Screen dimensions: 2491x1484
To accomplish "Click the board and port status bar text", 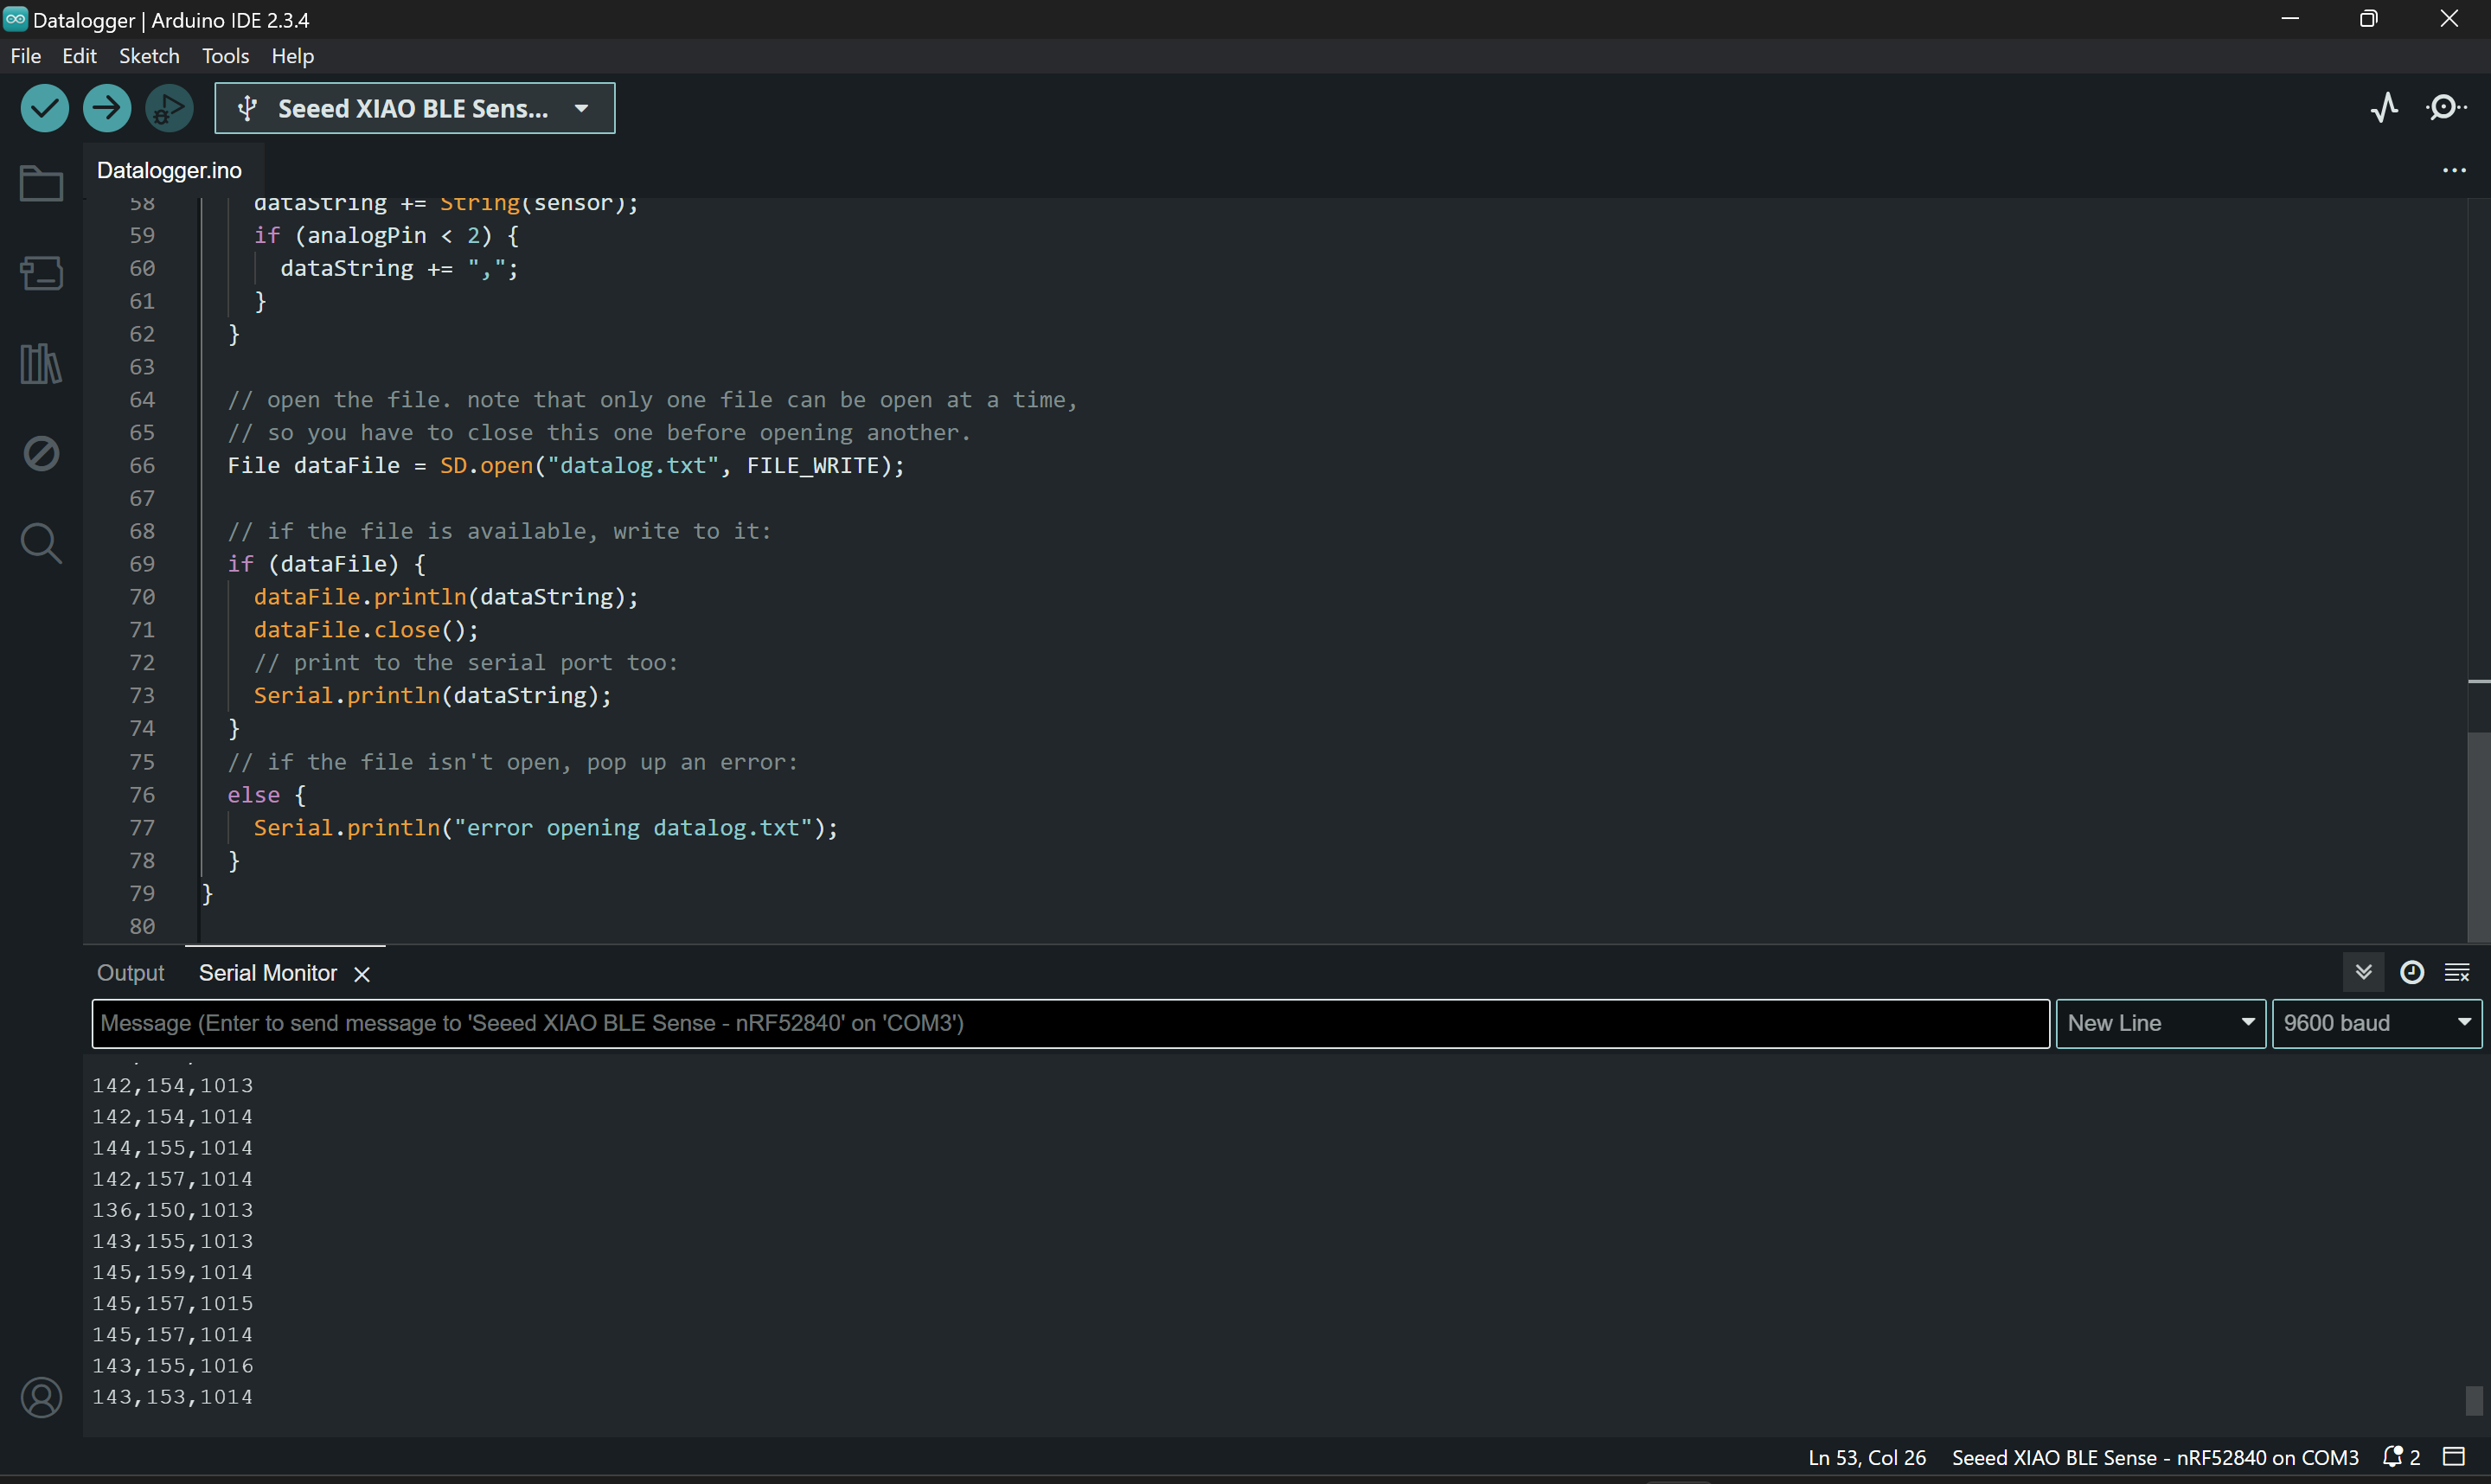I will tap(2155, 1457).
